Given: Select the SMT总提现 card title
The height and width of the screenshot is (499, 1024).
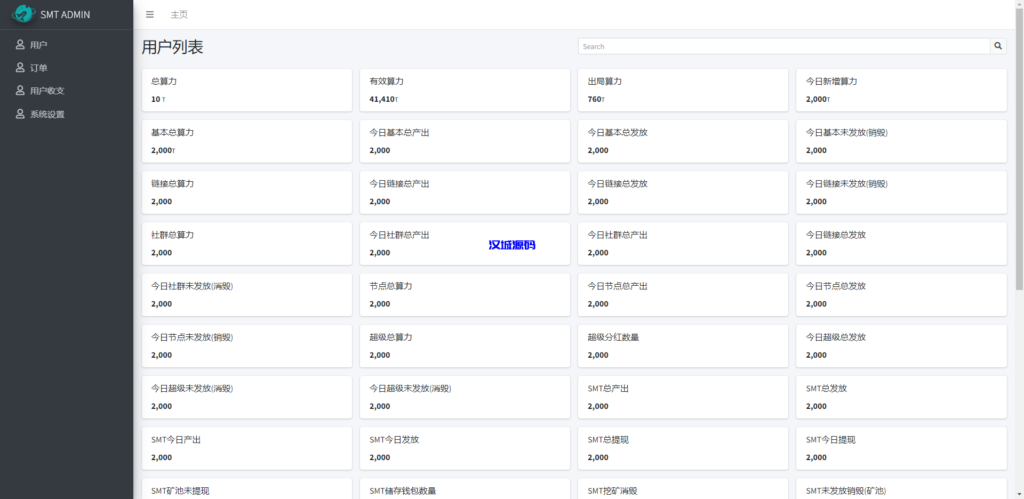Looking at the screenshot, I should click(608, 440).
